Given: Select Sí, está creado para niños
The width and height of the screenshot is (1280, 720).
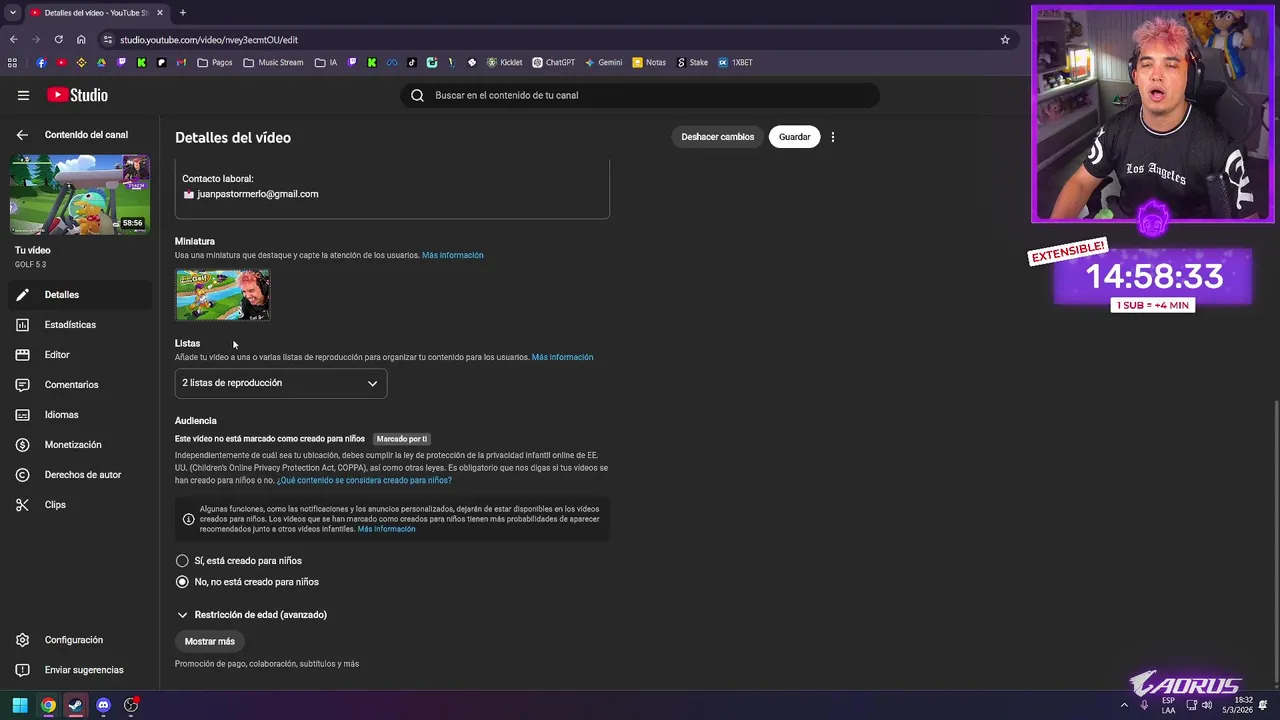Looking at the screenshot, I should click(x=182, y=561).
